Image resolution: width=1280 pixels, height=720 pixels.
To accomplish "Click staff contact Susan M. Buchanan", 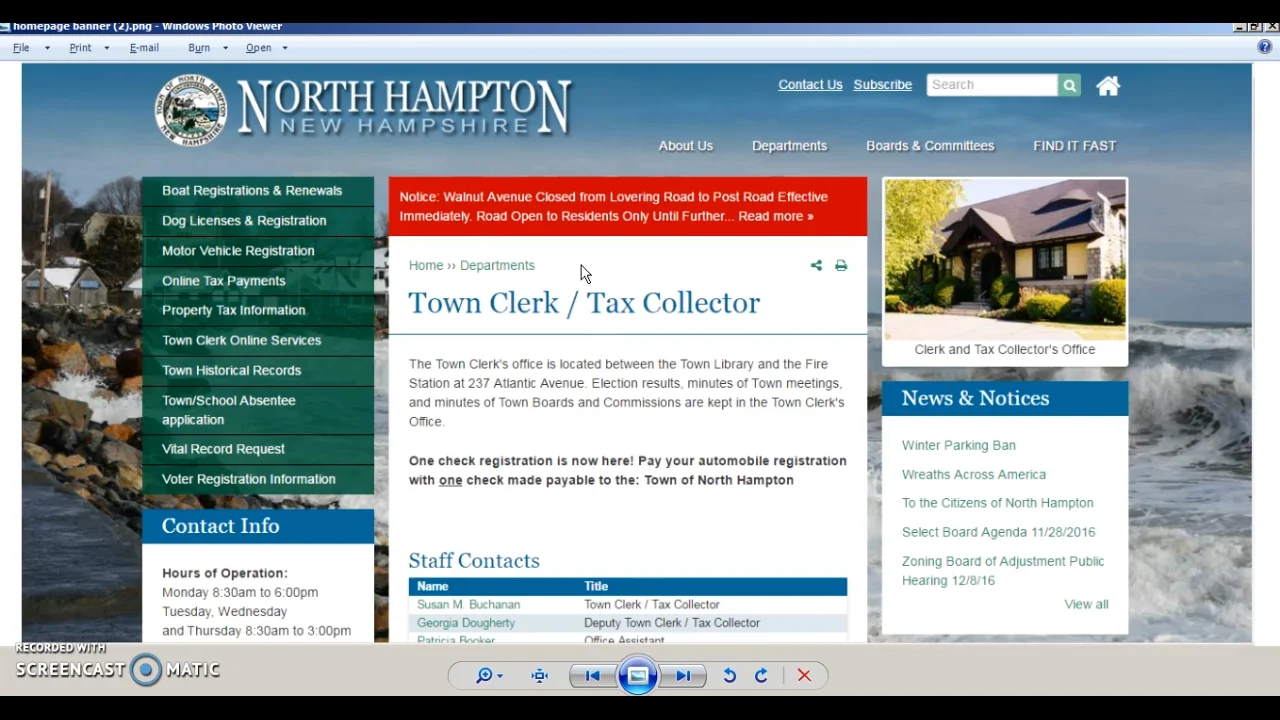I will pyautogui.click(x=468, y=604).
